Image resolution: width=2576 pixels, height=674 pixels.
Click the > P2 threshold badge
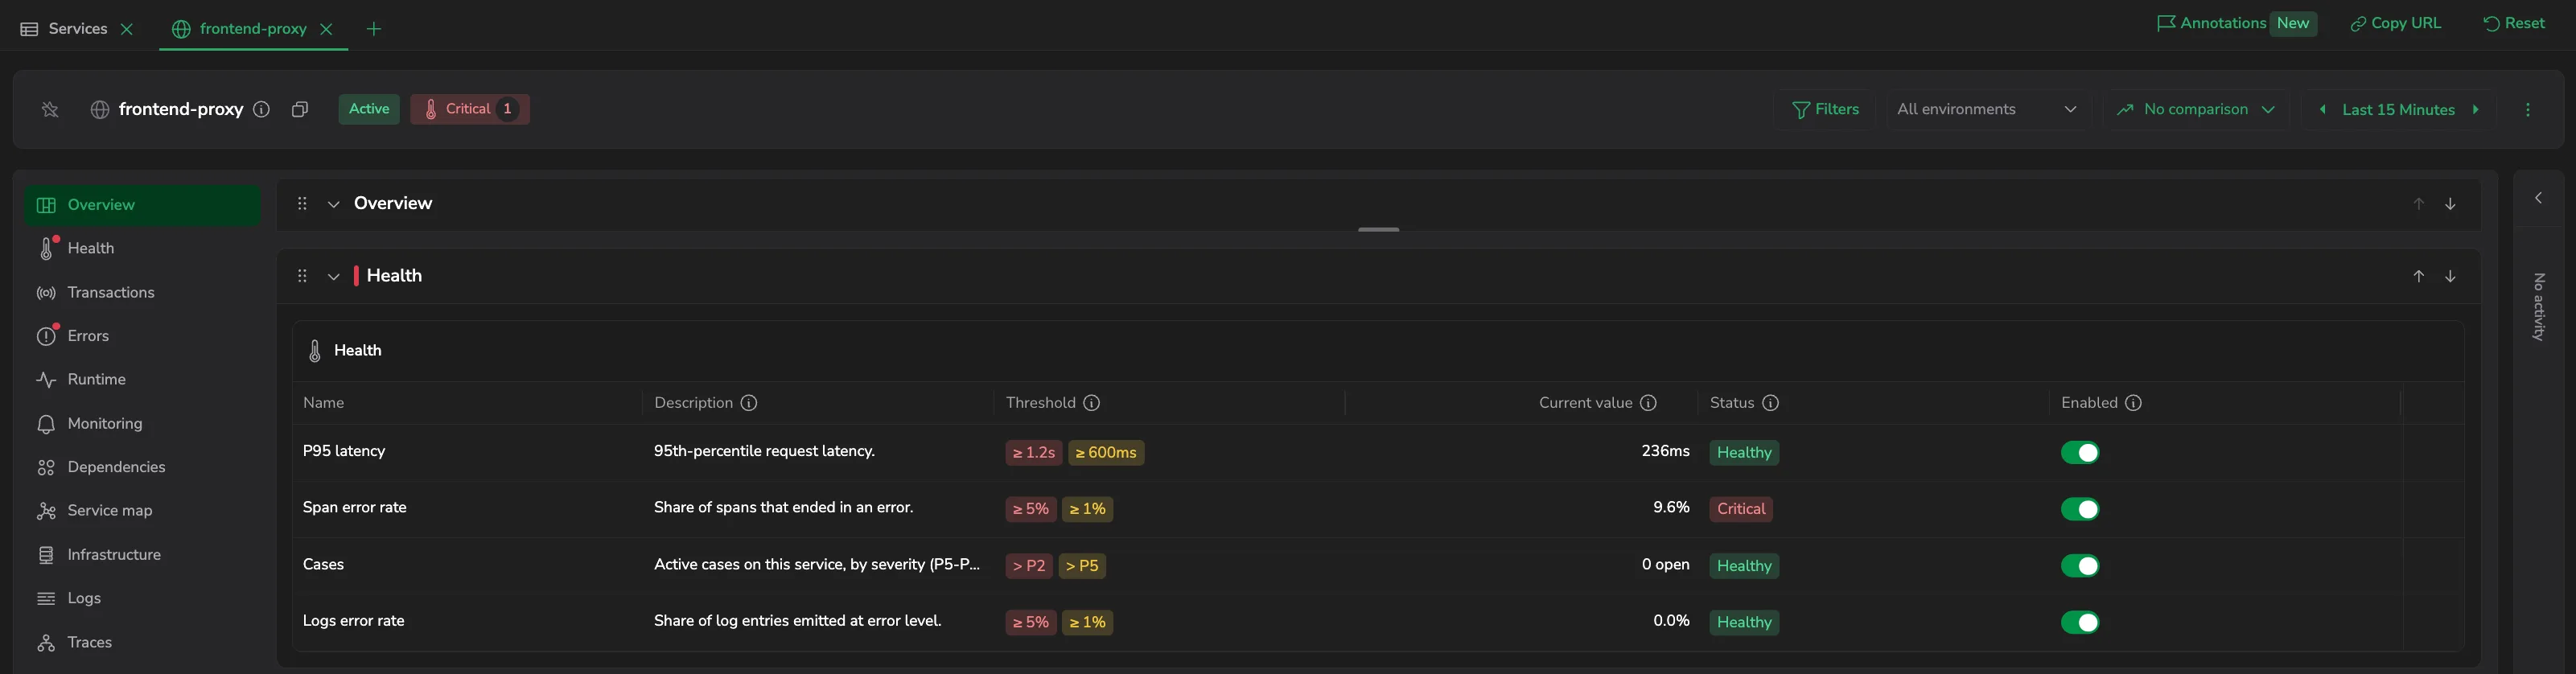pos(1029,566)
